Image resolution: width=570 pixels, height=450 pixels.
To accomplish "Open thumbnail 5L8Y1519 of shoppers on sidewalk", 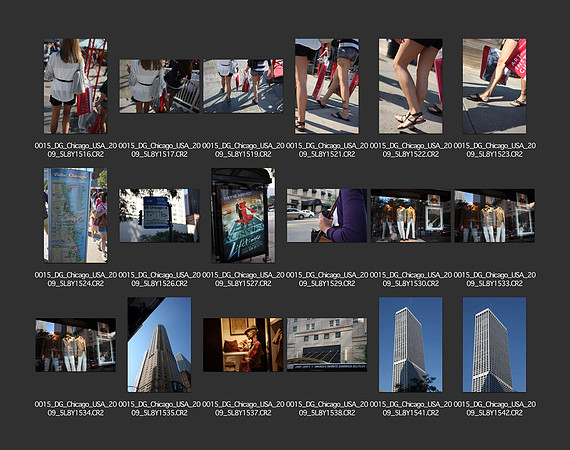I will click(243, 86).
